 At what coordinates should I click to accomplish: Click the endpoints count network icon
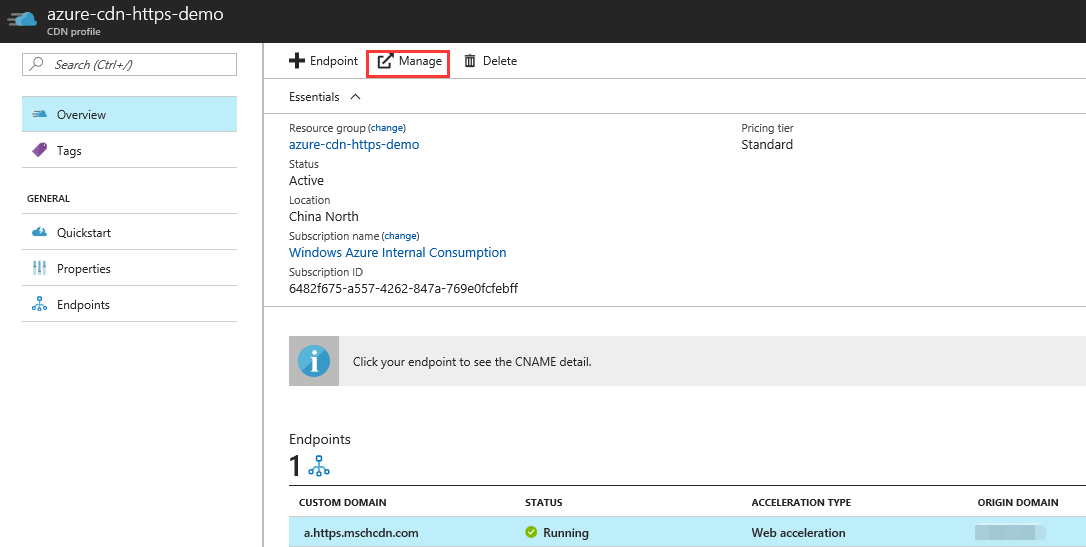pyautogui.click(x=319, y=466)
